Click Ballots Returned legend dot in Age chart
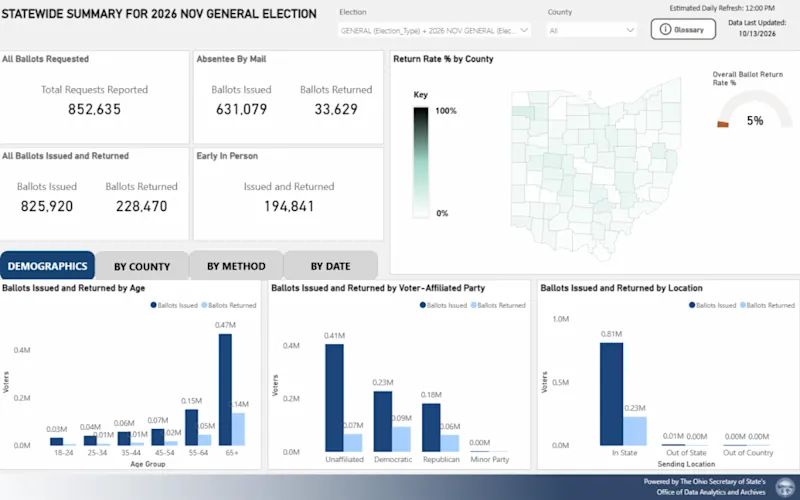The height and width of the screenshot is (500, 800). (204, 305)
